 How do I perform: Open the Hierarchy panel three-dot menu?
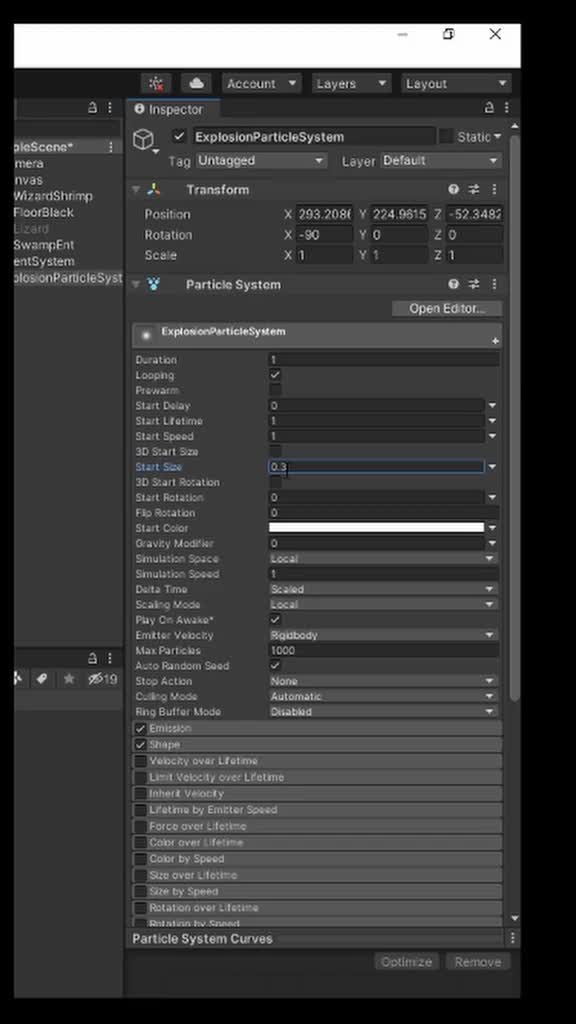[110, 108]
